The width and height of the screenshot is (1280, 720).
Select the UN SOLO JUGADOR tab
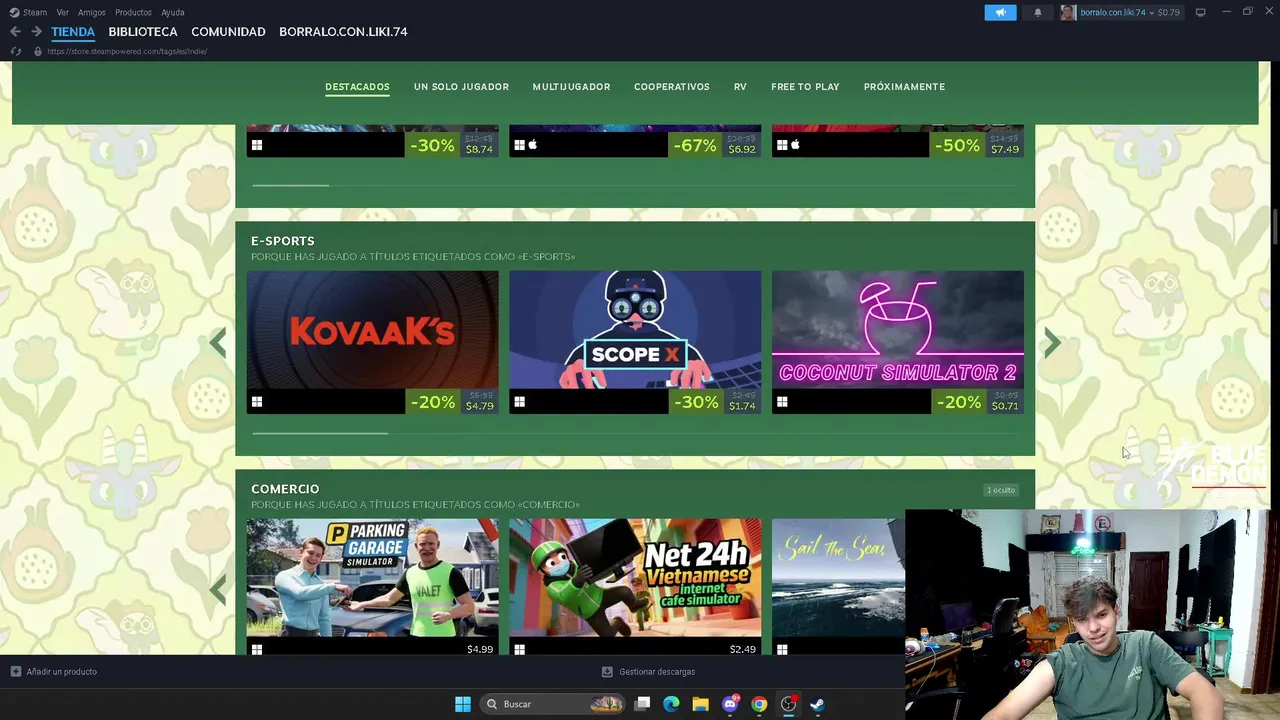(x=461, y=87)
